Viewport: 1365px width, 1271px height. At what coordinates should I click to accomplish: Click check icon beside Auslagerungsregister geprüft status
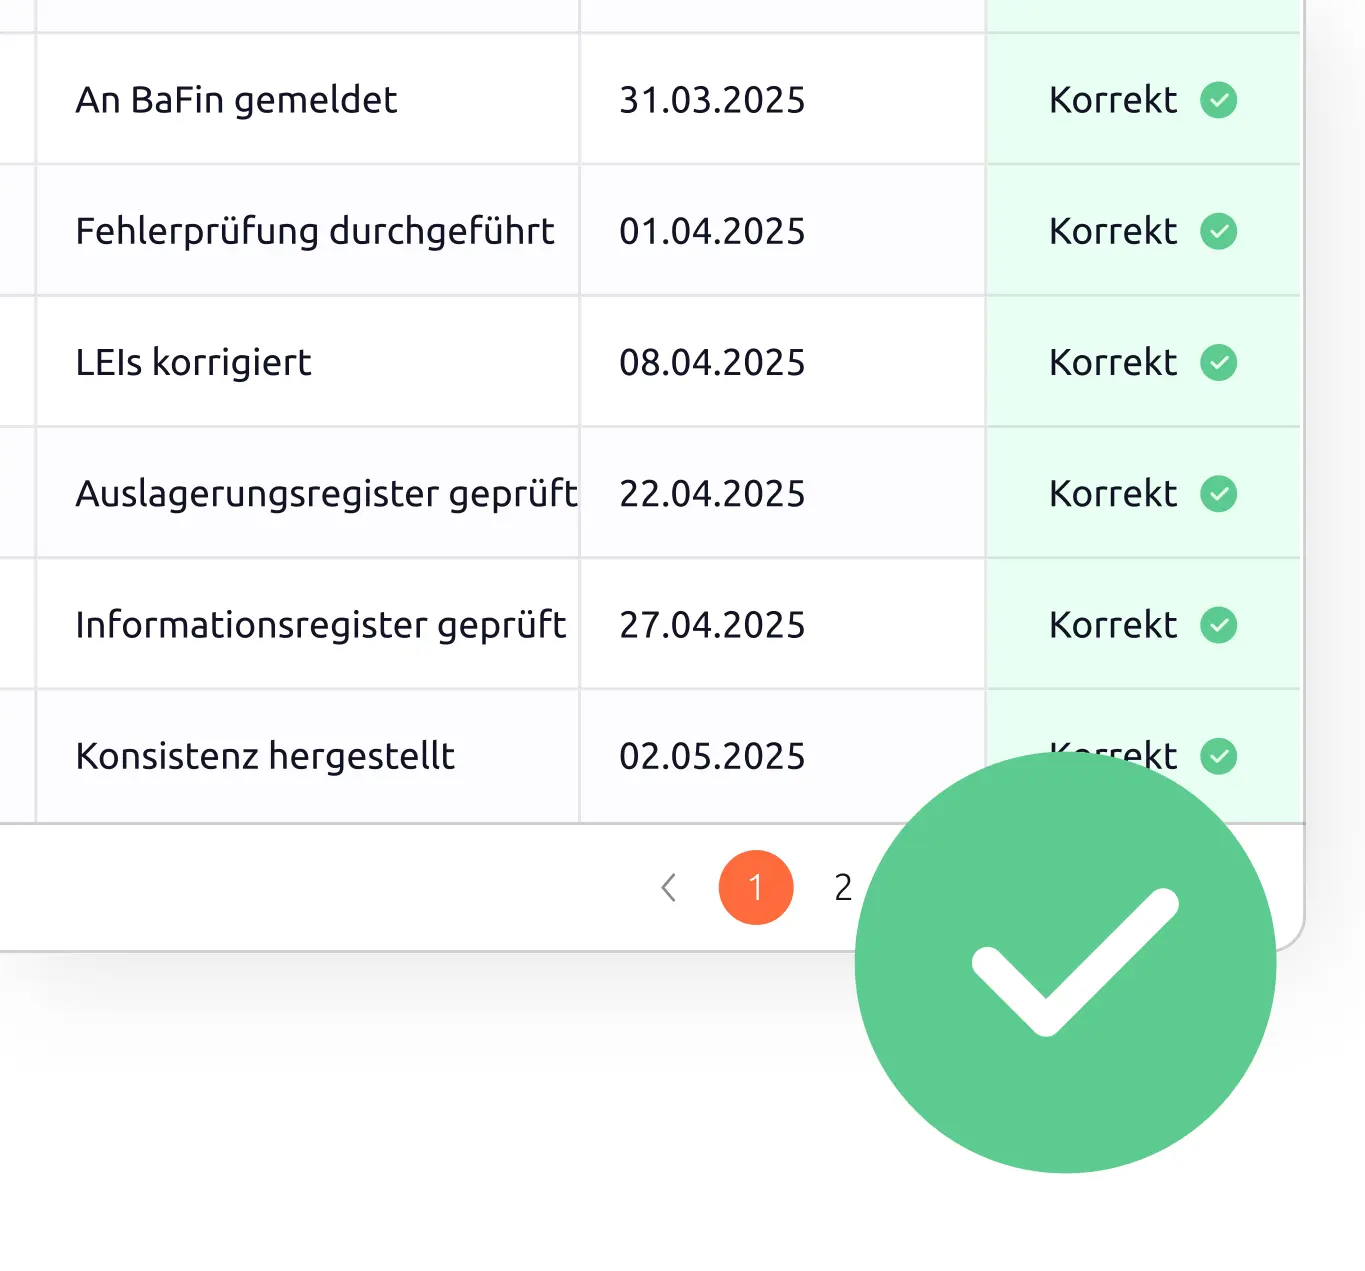(1218, 494)
